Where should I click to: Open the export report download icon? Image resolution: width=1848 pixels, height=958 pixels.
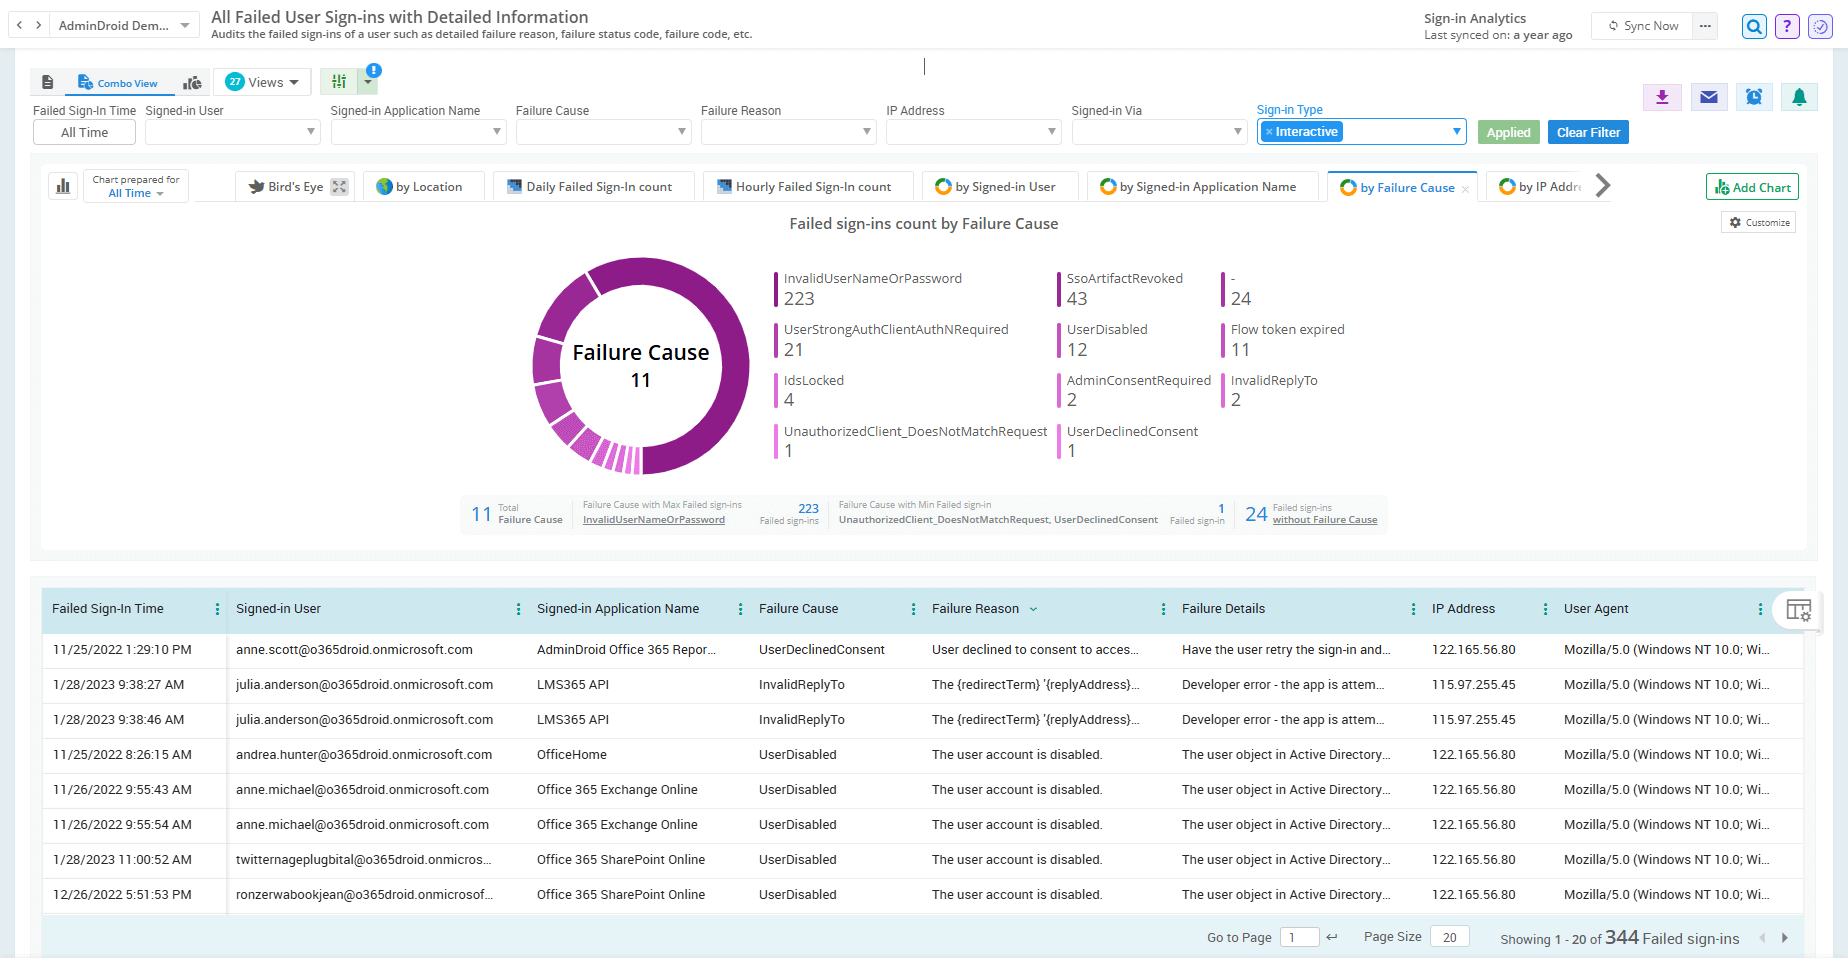pyautogui.click(x=1662, y=97)
